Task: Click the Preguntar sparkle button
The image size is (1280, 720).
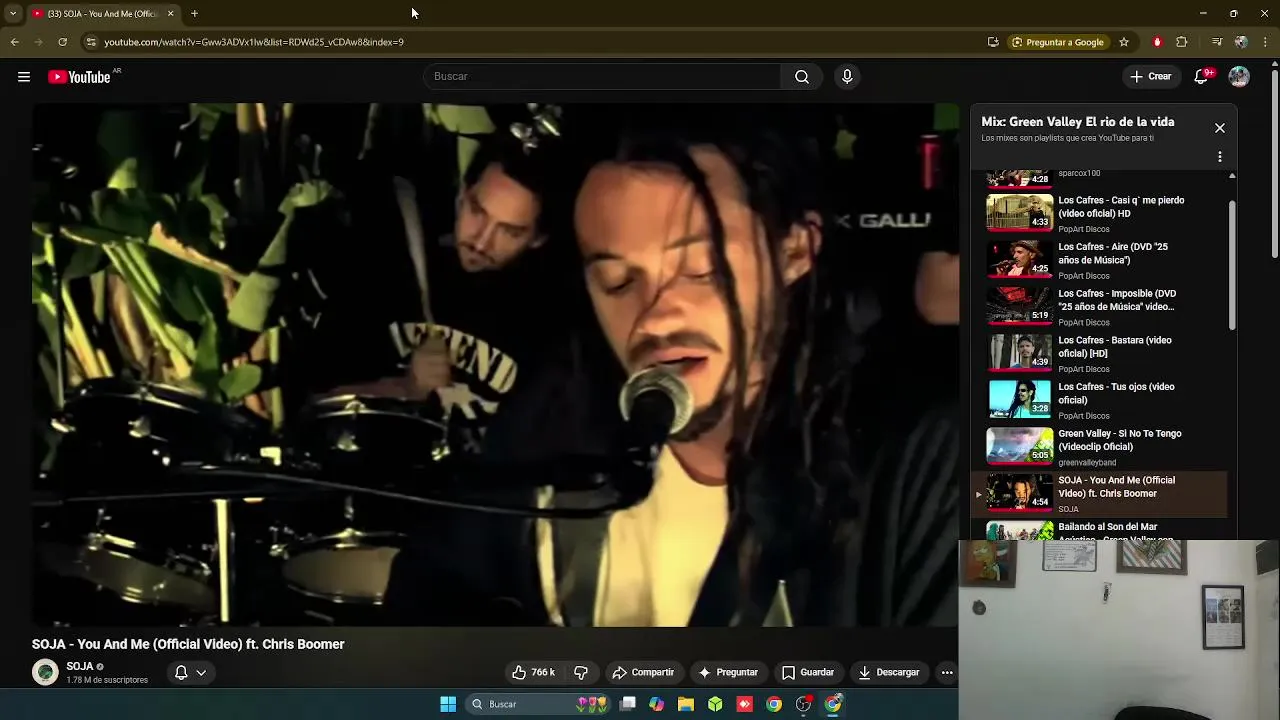Action: (x=728, y=672)
